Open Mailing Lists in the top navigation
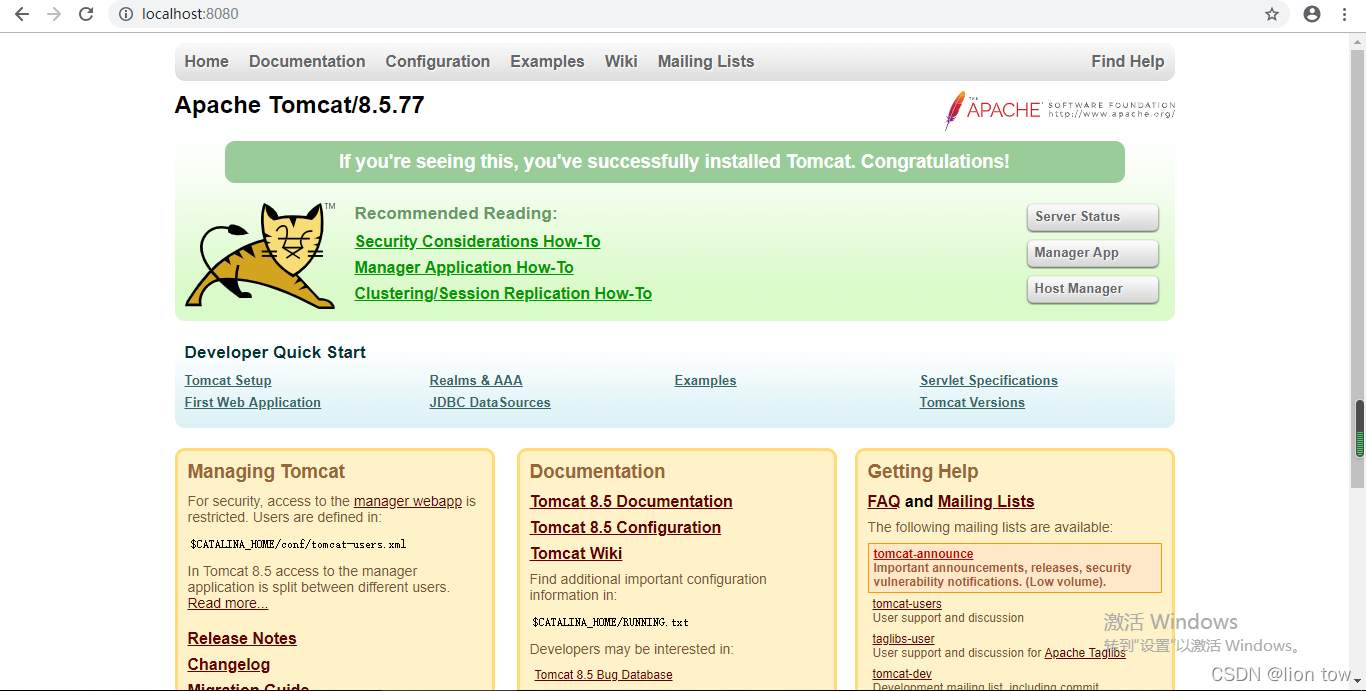Screen dimensions: 1366x691 click(x=706, y=61)
